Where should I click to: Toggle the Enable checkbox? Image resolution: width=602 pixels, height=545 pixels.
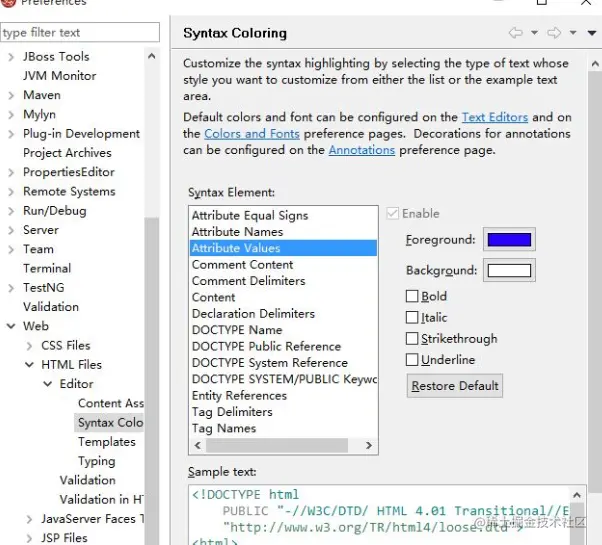point(392,213)
